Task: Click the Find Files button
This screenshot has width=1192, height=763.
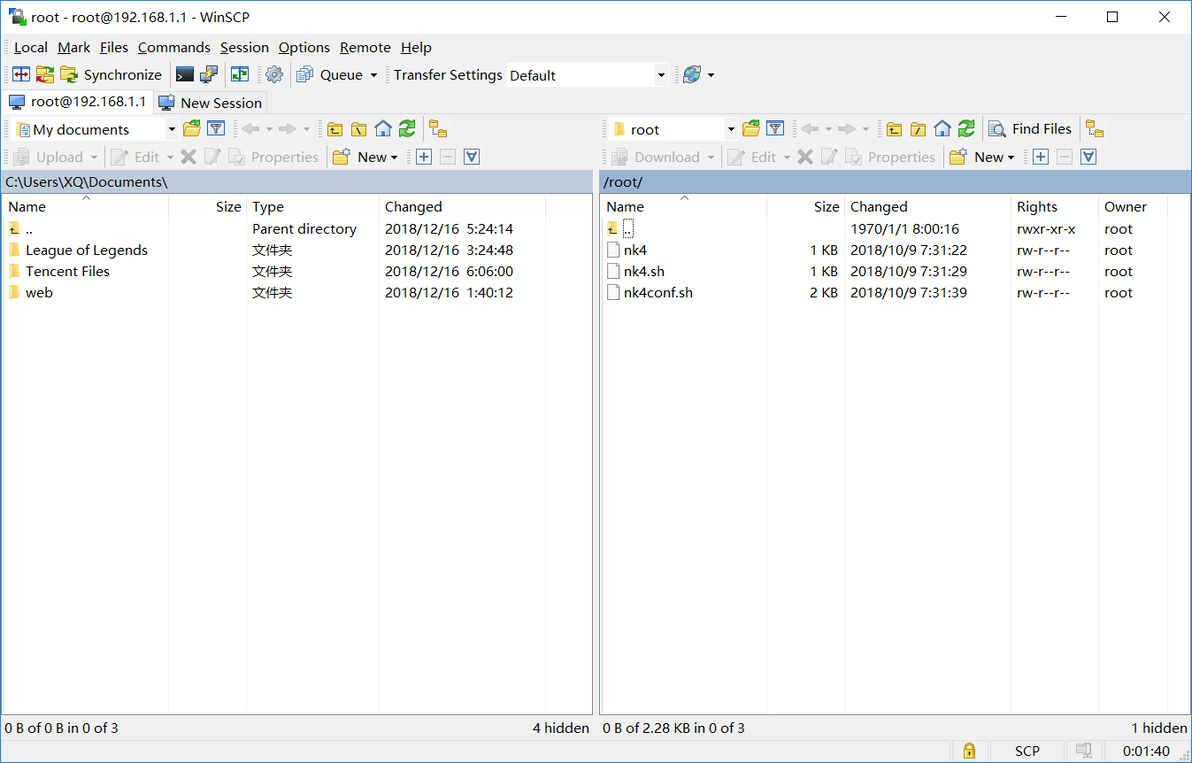Action: 1030,129
